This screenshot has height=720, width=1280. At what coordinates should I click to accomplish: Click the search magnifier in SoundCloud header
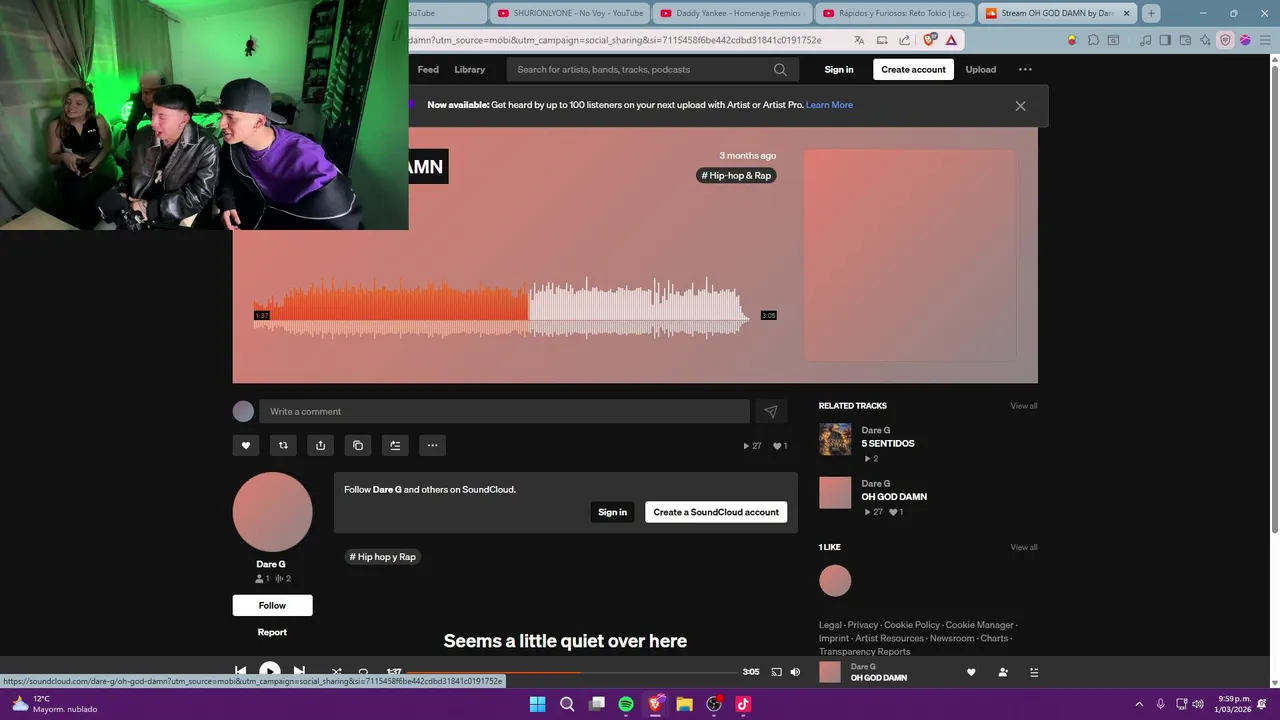[x=780, y=69]
